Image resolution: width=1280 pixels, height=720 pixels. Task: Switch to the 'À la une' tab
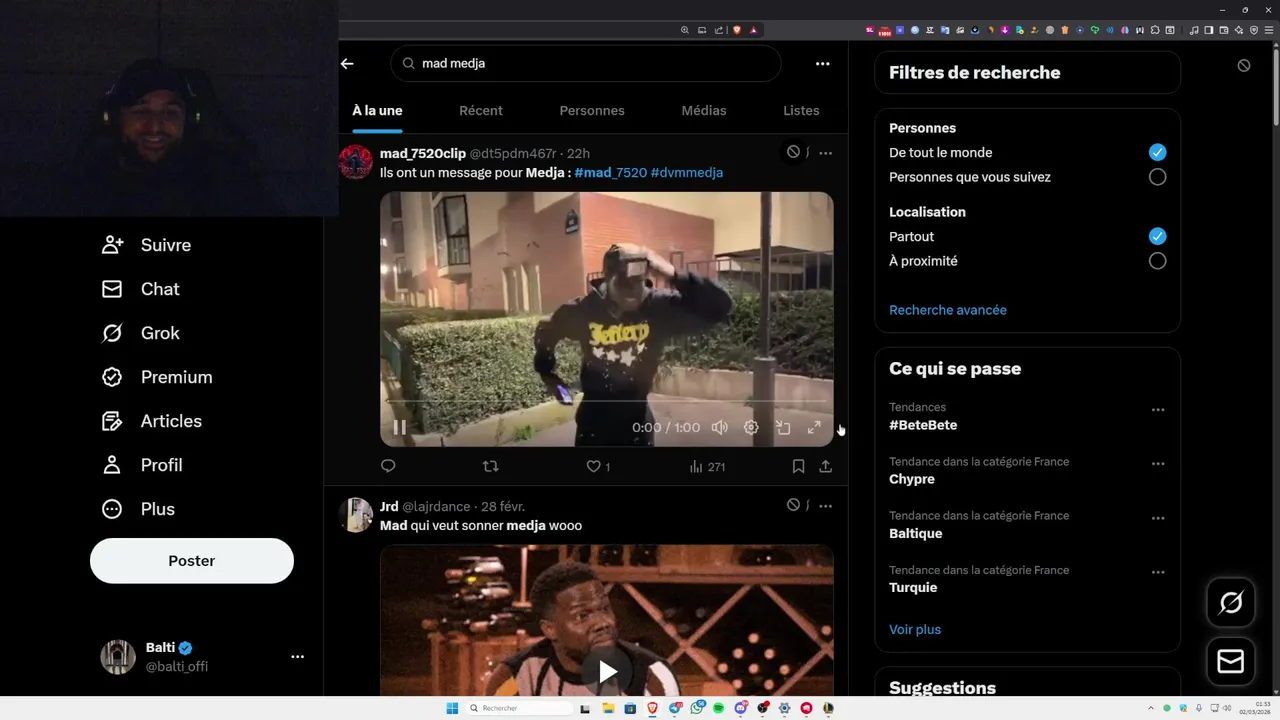(x=377, y=111)
